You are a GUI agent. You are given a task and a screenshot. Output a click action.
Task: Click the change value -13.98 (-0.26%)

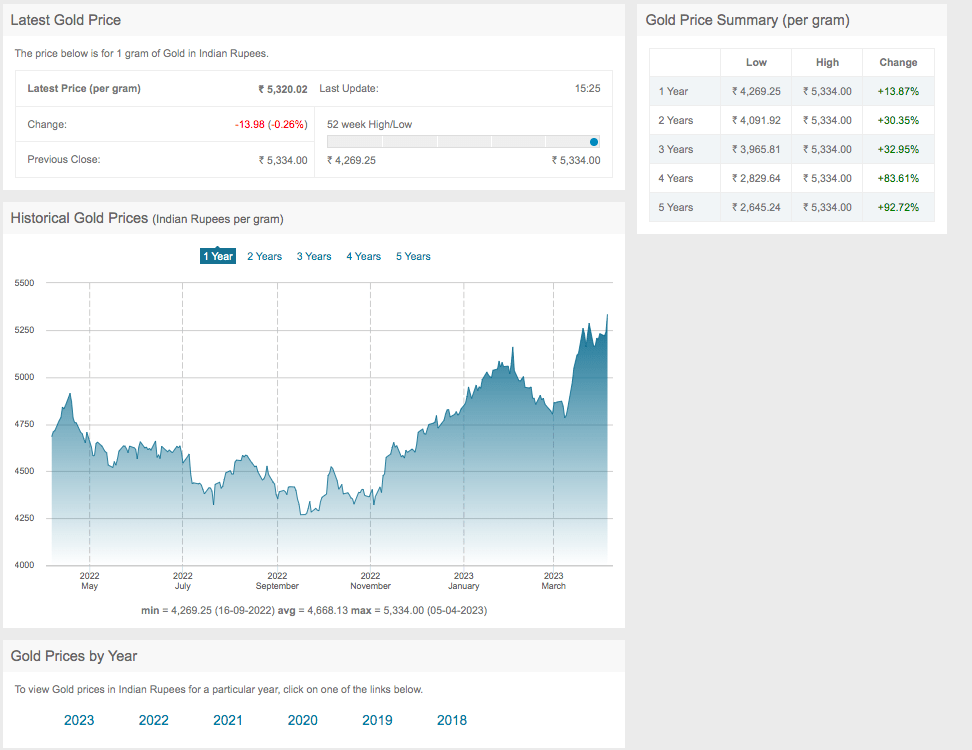pos(271,124)
